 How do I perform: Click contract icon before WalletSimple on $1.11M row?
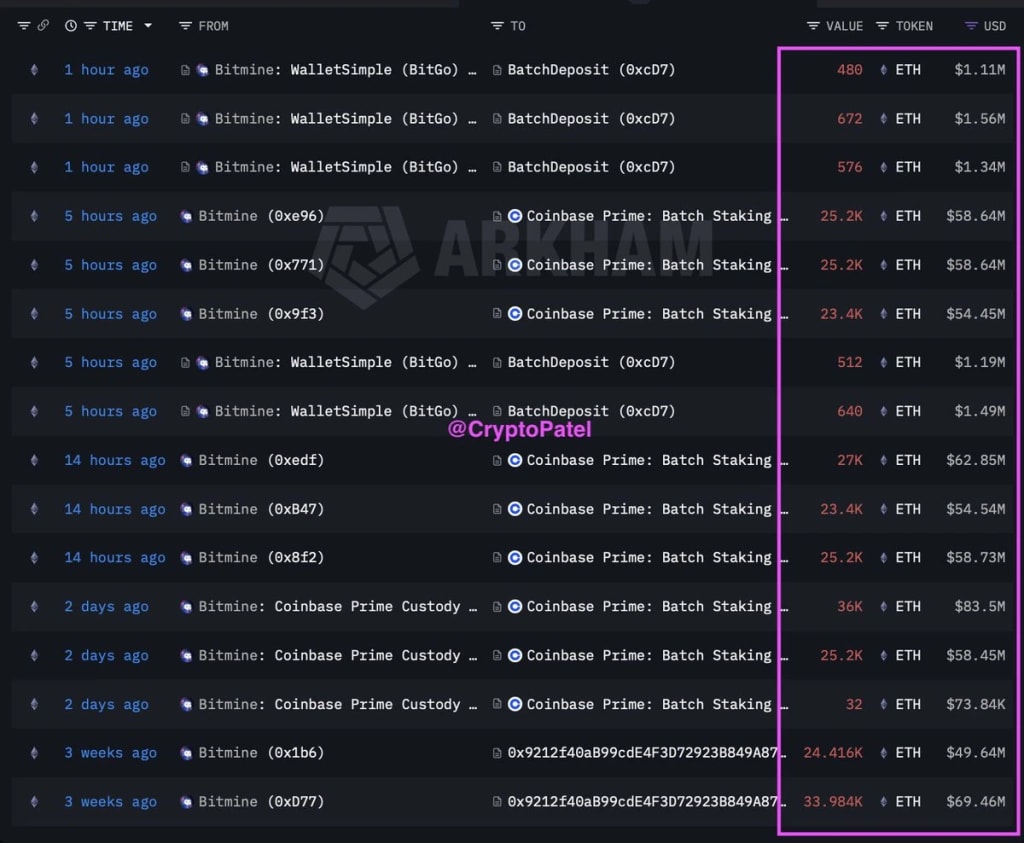[x=185, y=70]
